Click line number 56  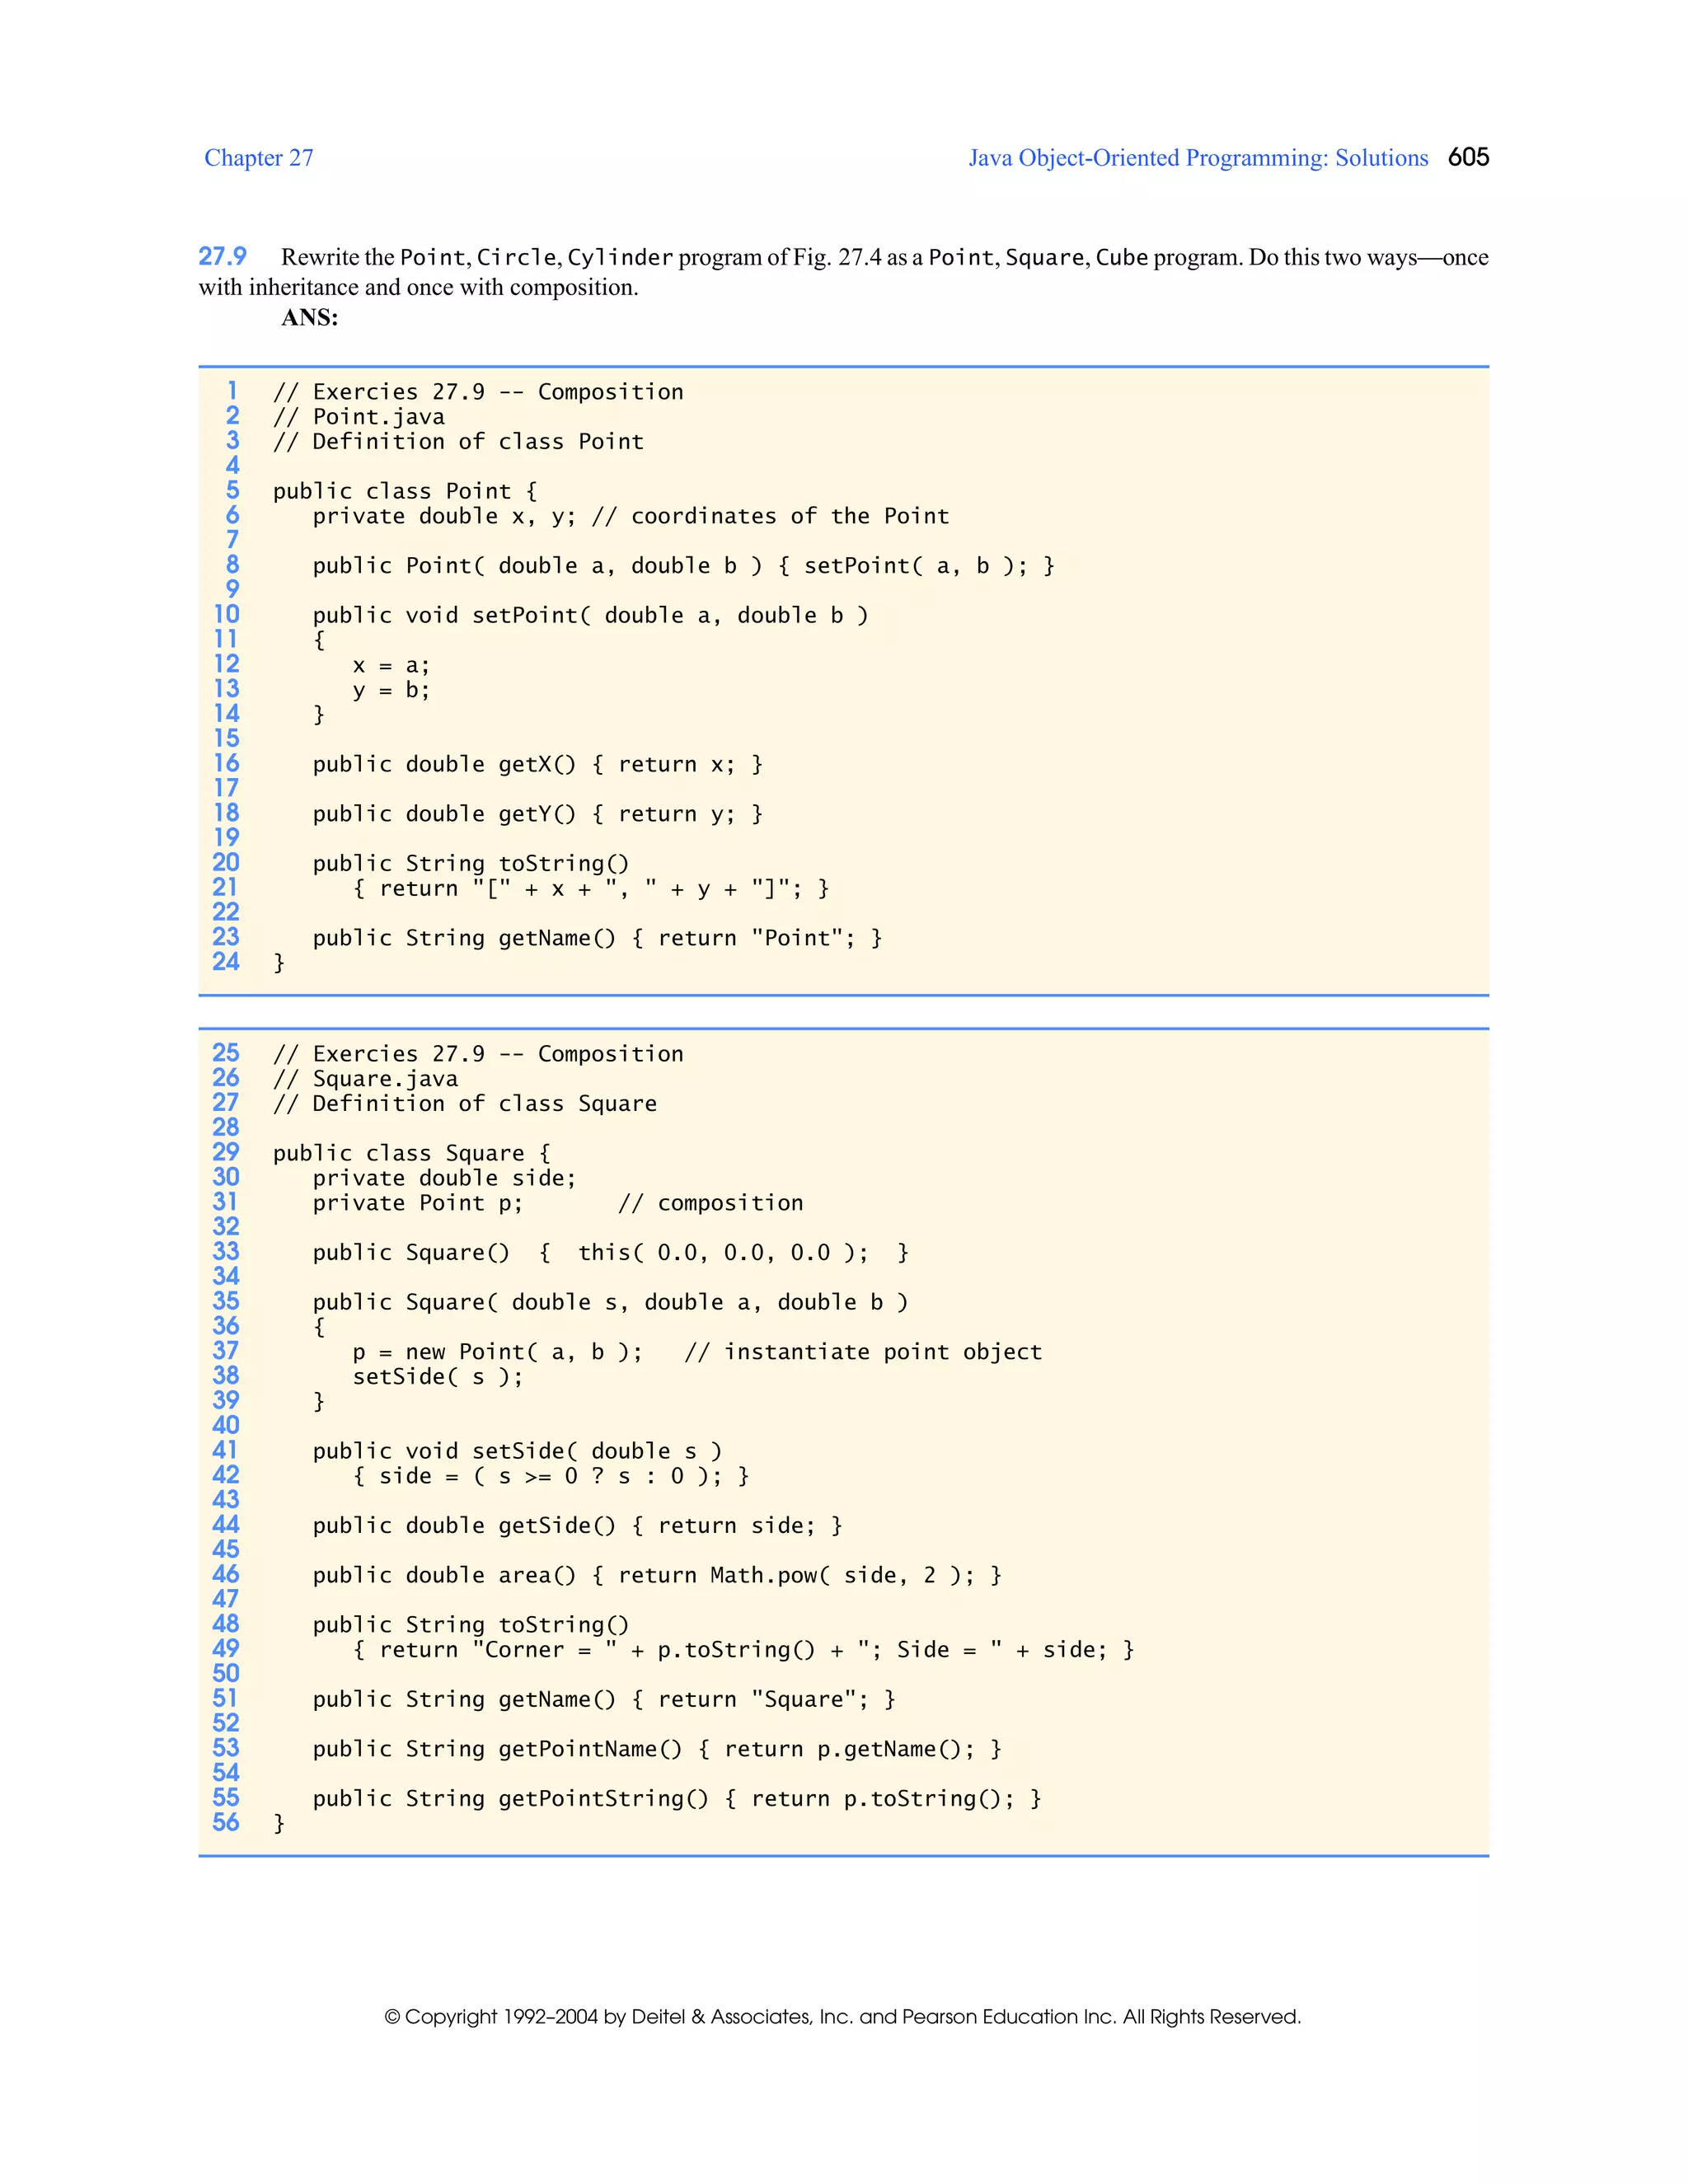(226, 1823)
